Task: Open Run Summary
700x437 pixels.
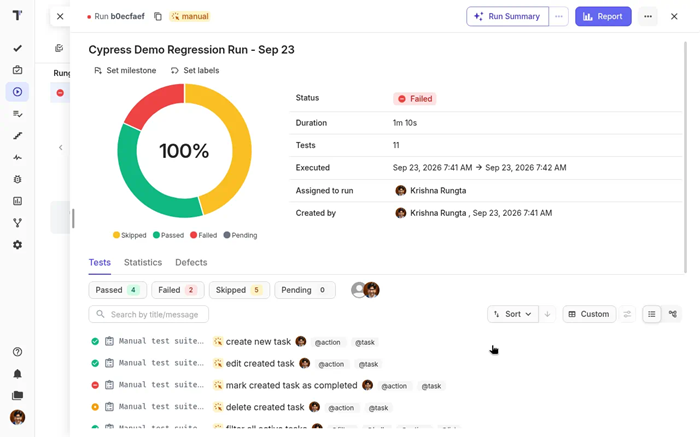Action: [x=508, y=17]
